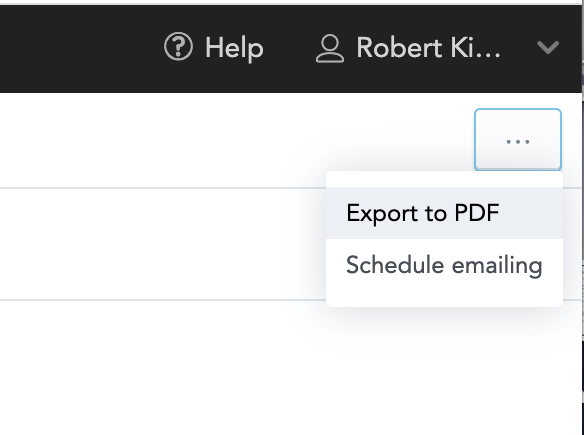Click empty padding beneath Schedule emailing entry
The image size is (584, 435).
[444, 299]
